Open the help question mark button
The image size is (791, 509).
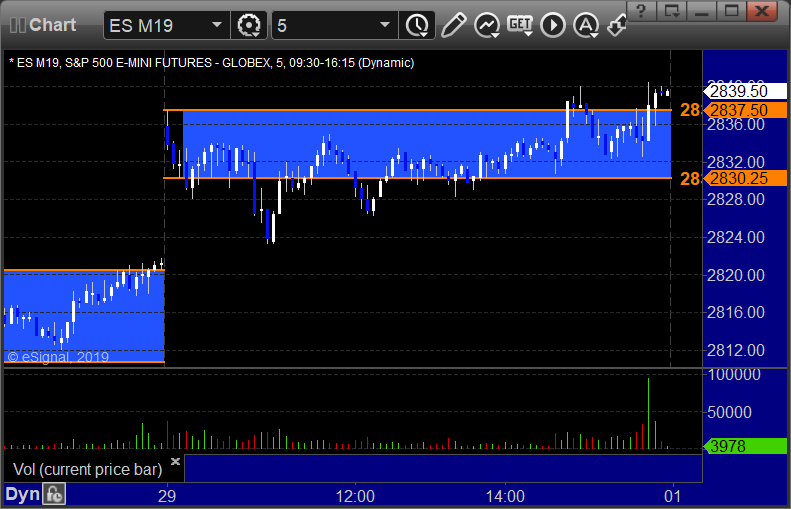(x=641, y=10)
